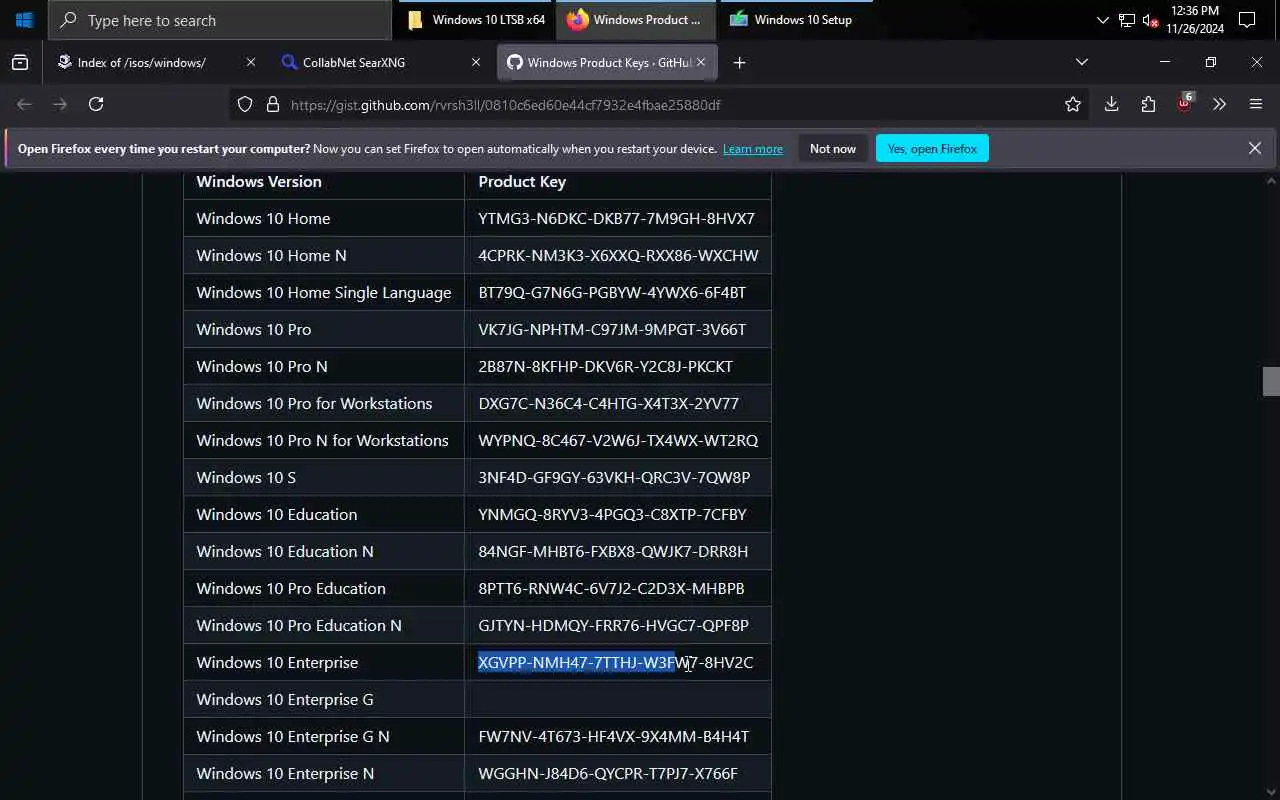
Task: Open network status tray icon
Action: (x=1127, y=20)
